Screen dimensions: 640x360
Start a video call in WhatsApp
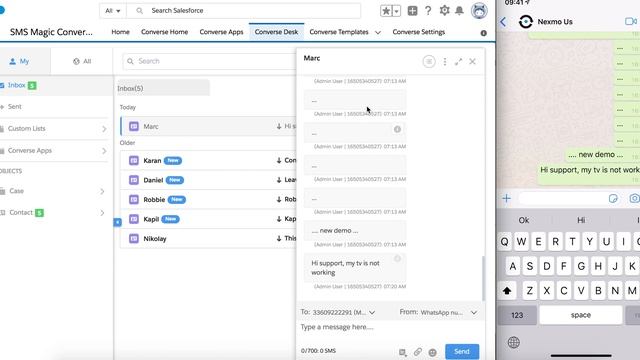point(631,21)
